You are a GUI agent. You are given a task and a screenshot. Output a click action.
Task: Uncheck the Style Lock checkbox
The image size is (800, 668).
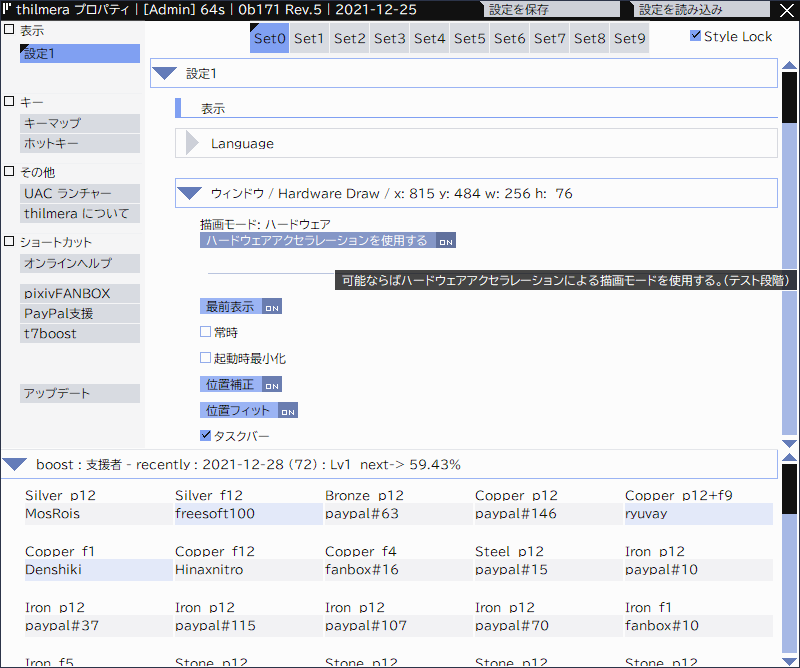click(x=695, y=36)
